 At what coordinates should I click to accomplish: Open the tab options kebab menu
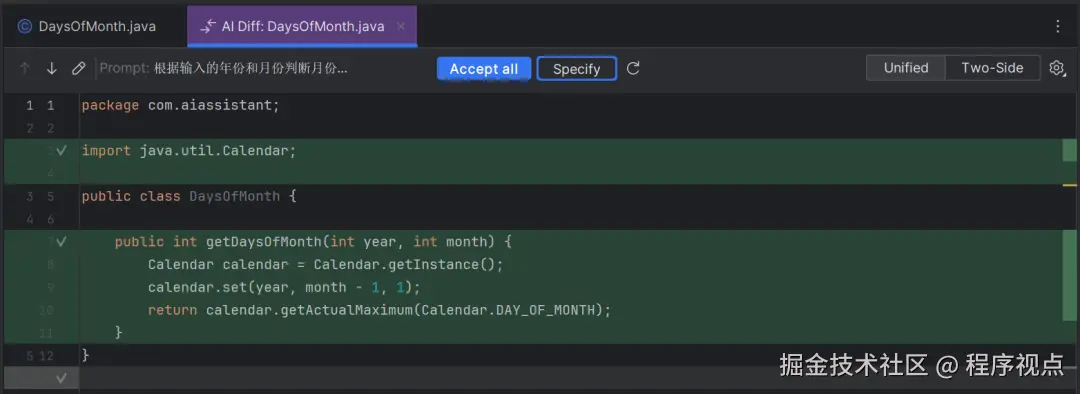1058,26
